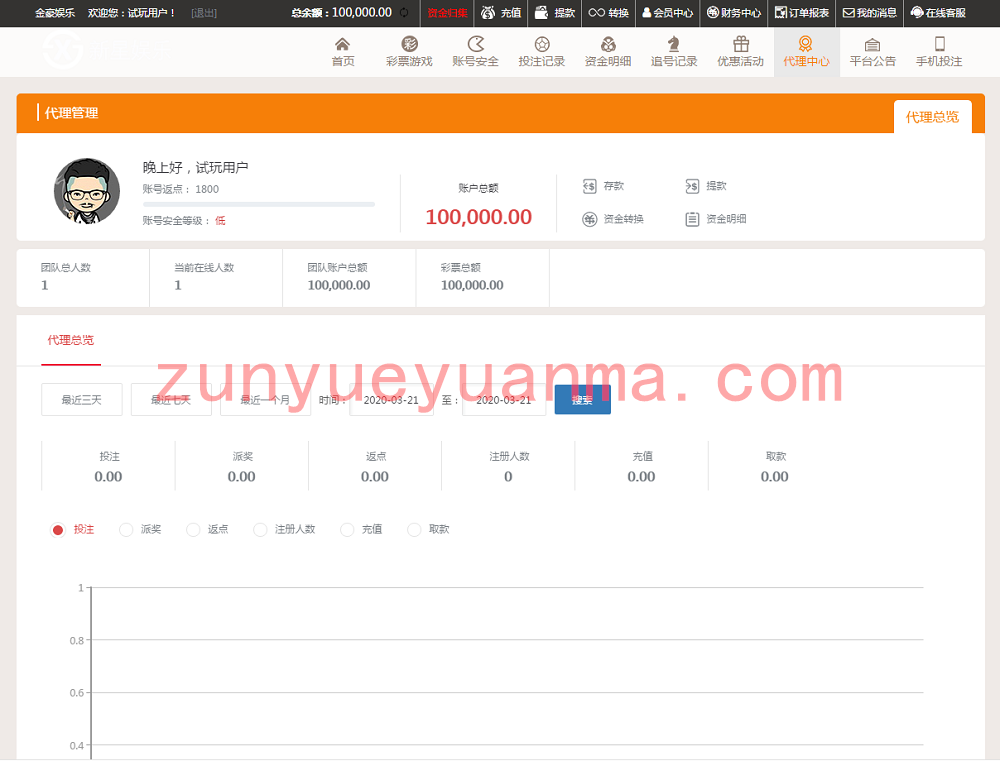1000x761 pixels.
Task: Filter by 最近七天
Action: [x=171, y=400]
